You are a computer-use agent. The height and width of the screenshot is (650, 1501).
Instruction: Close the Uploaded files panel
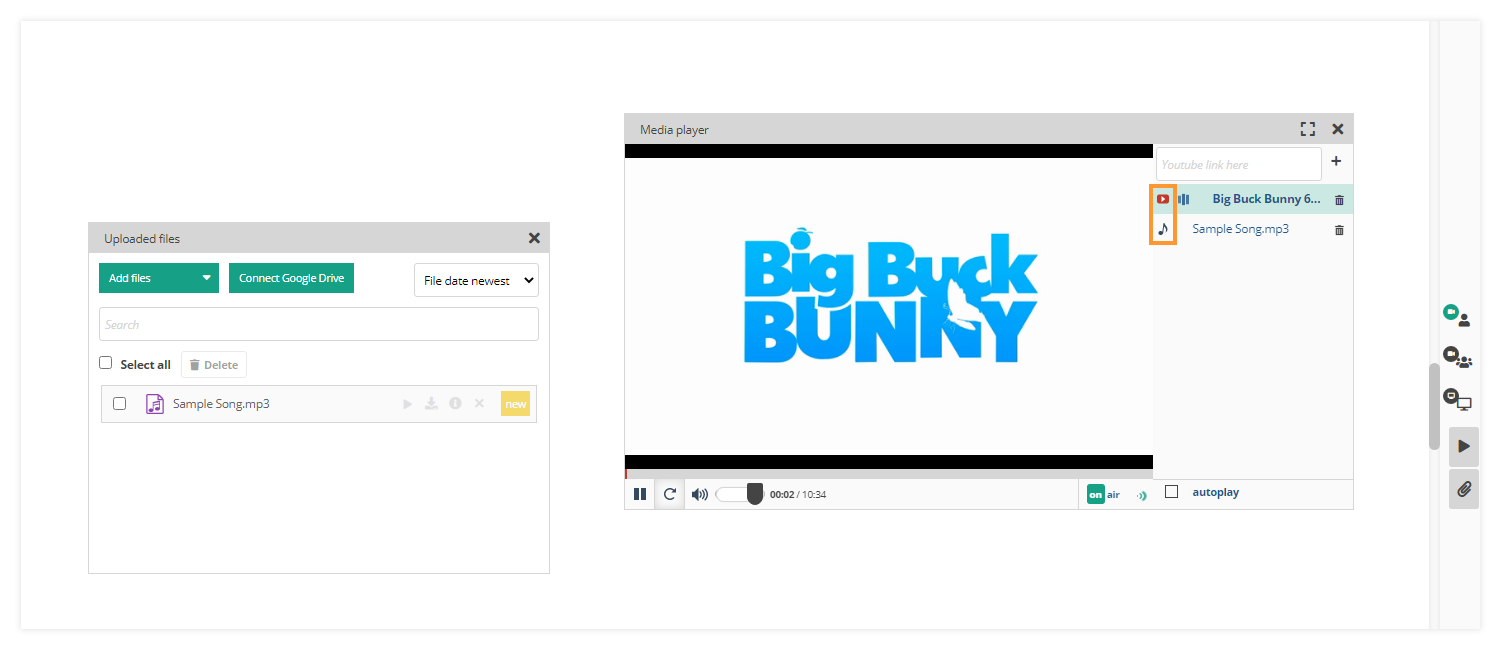coord(534,238)
